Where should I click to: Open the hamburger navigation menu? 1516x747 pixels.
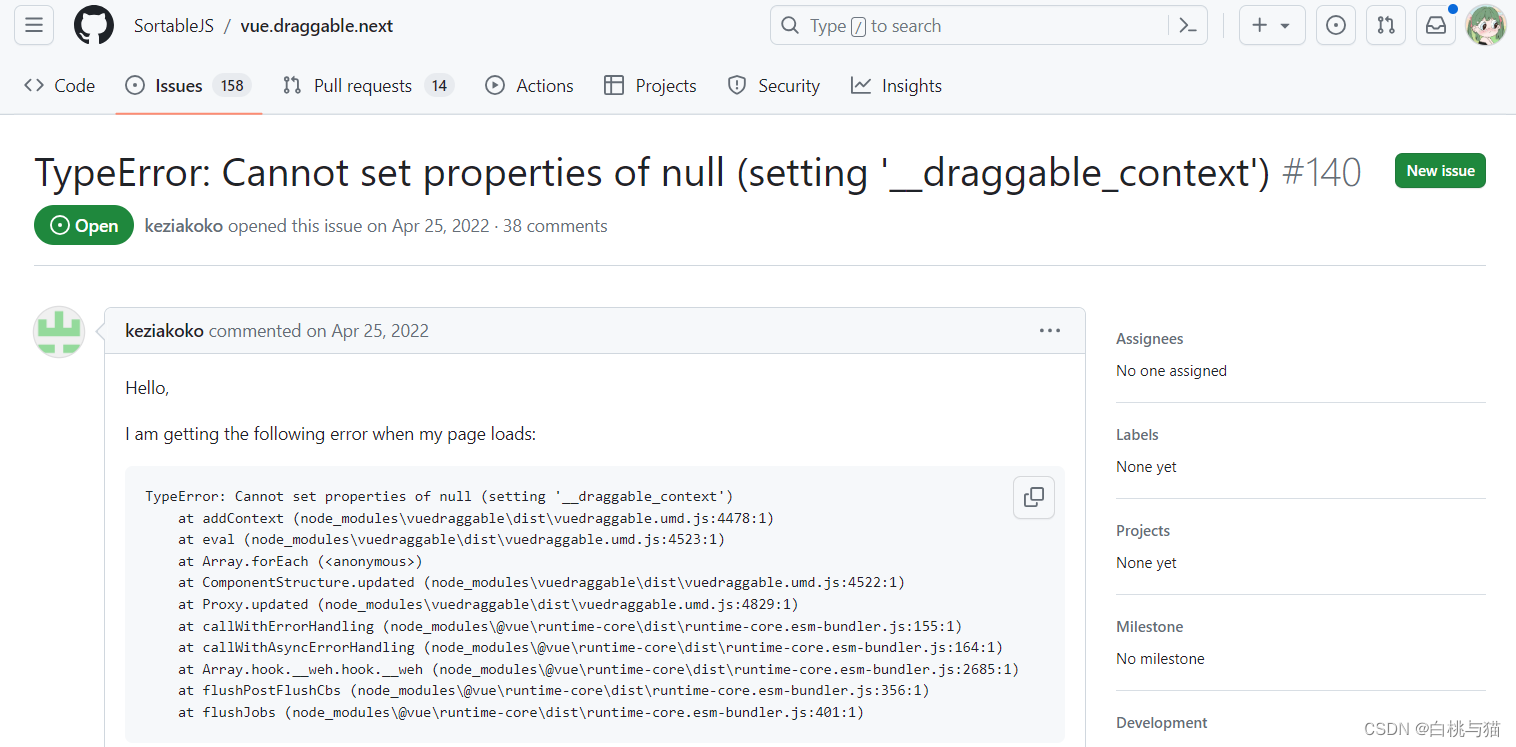34,26
